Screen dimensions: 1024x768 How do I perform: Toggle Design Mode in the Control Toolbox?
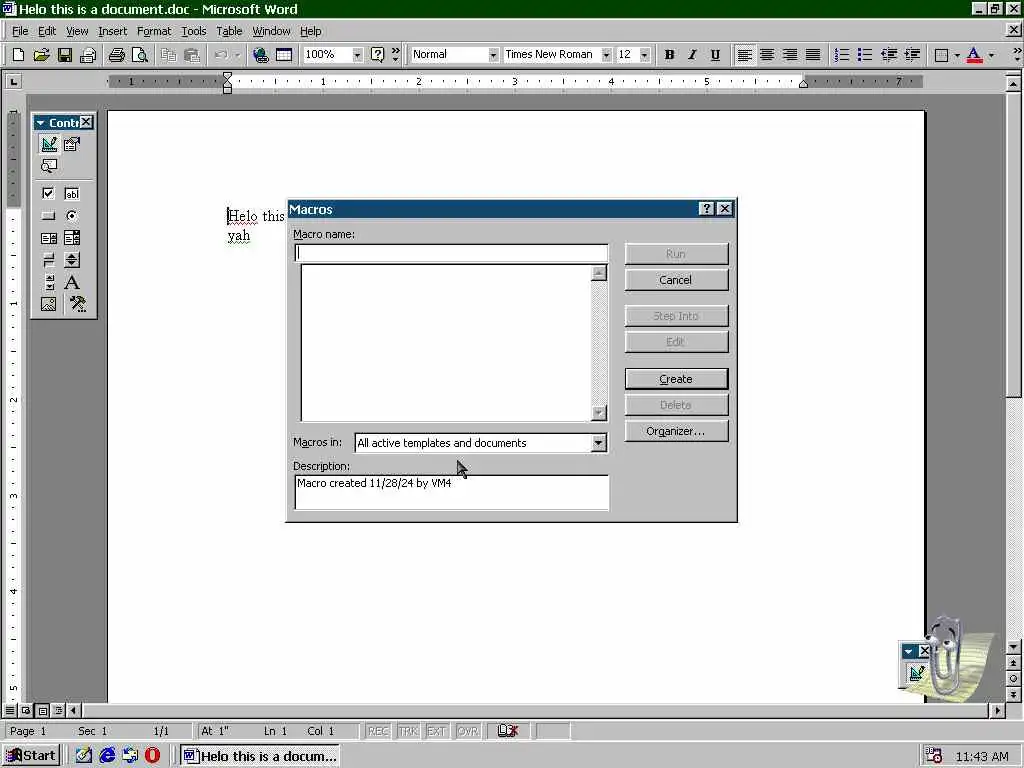click(x=48, y=144)
